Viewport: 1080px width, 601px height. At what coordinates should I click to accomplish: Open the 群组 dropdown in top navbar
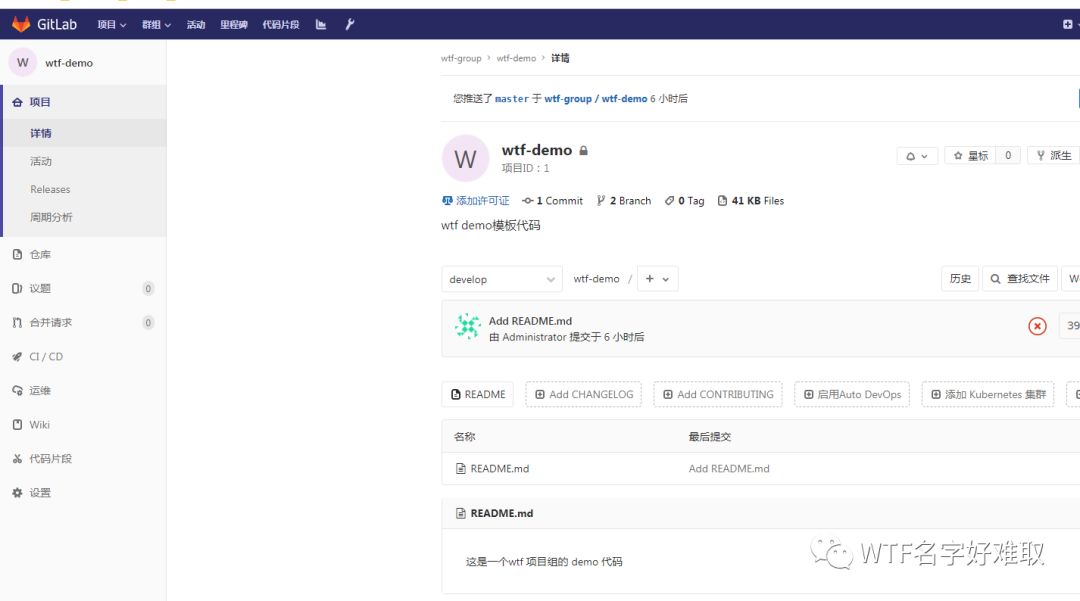(156, 25)
